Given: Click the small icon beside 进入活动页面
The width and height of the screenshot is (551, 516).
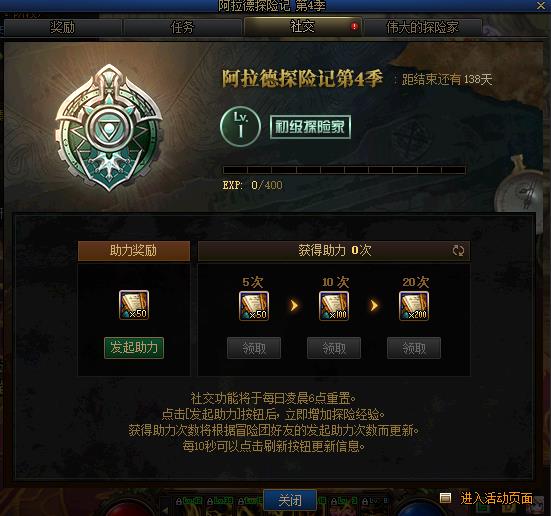Looking at the screenshot, I should click(x=446, y=498).
